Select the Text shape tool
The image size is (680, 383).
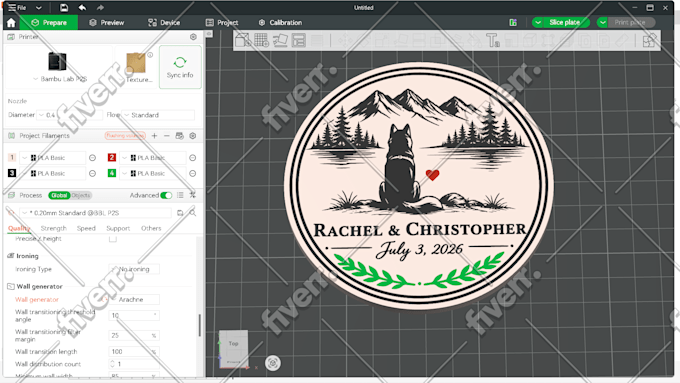pos(493,40)
